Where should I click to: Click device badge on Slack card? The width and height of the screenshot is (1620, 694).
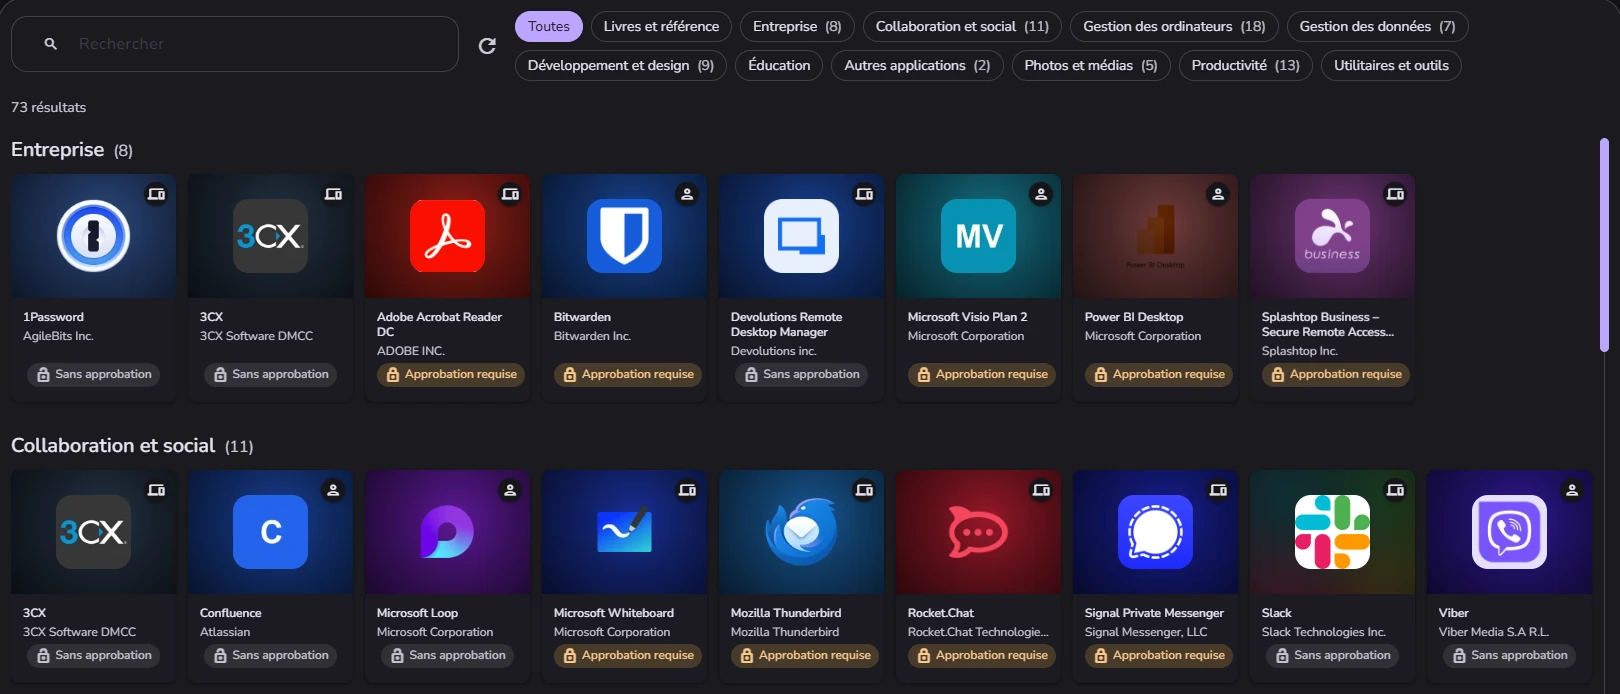1395,490
